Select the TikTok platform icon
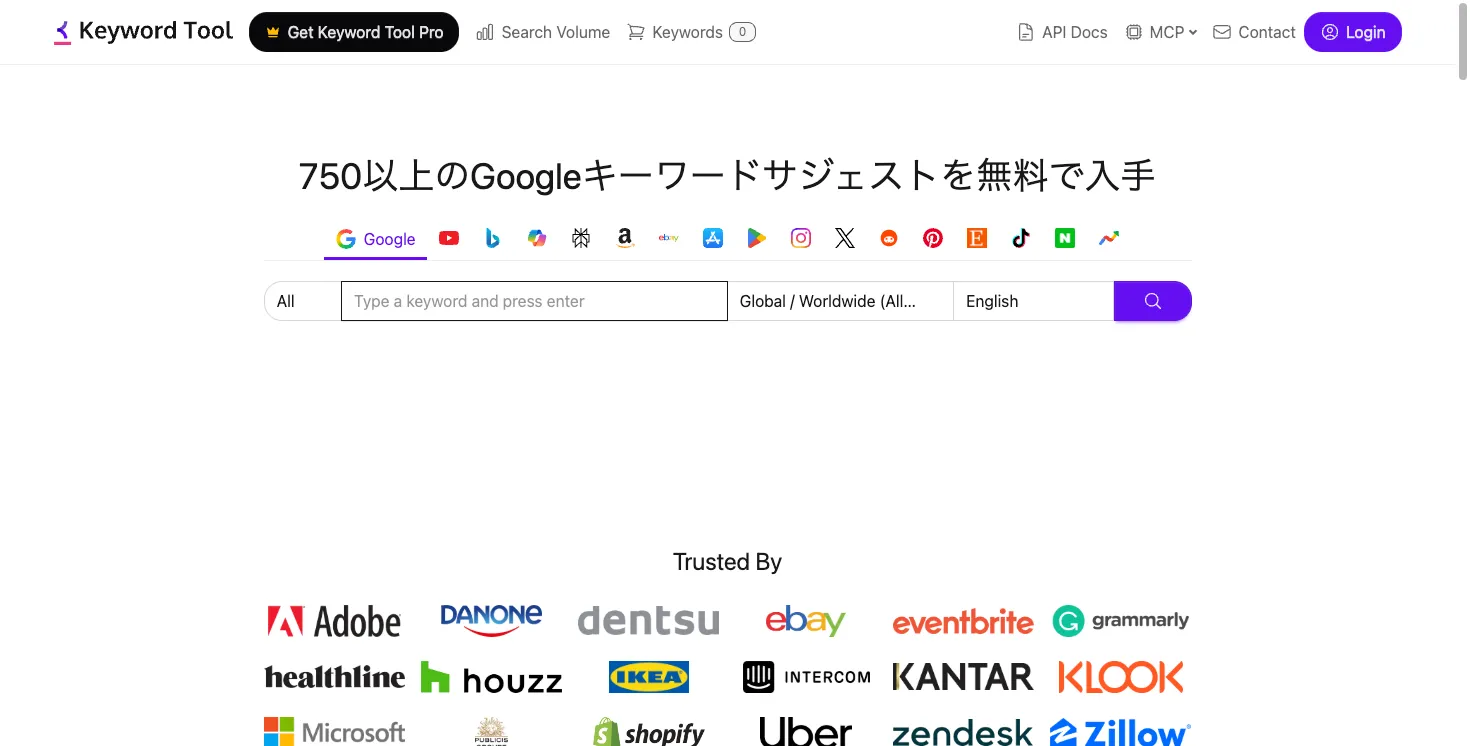Screen dimensions: 1470x746 pyautogui.click(x=1021, y=238)
